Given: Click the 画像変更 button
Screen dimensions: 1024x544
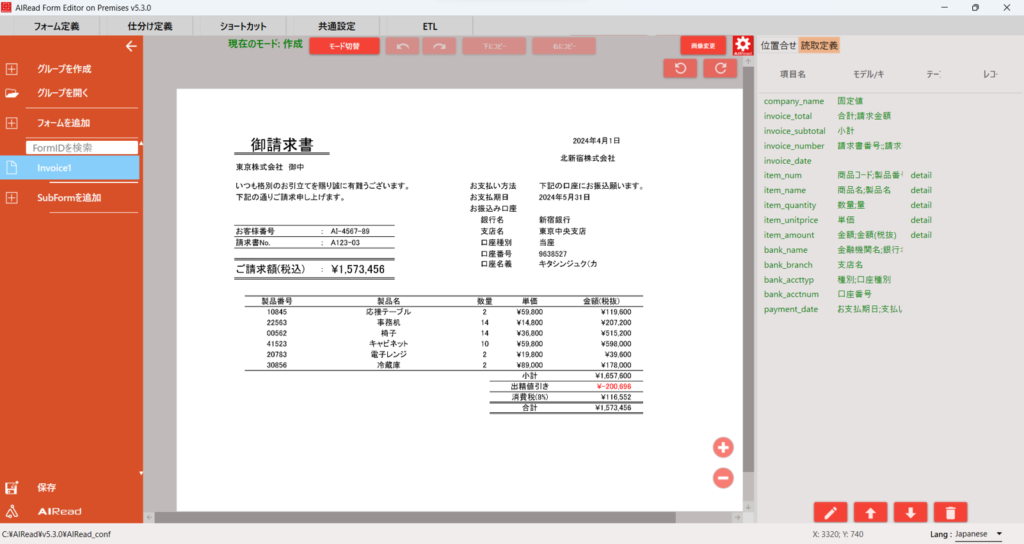Looking at the screenshot, I should point(703,46).
